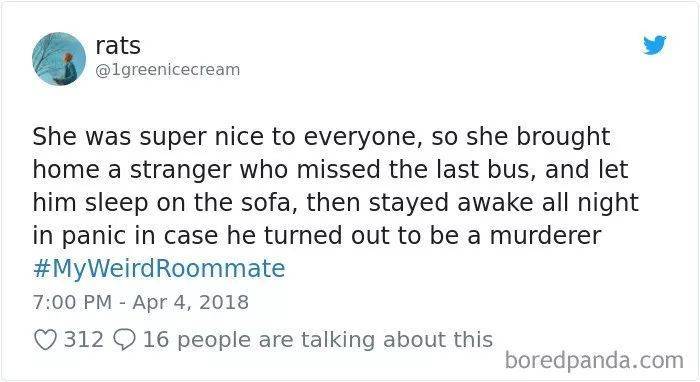Click the word "murderer" in the tweet
This screenshot has height=382, width=700.
pos(546,236)
